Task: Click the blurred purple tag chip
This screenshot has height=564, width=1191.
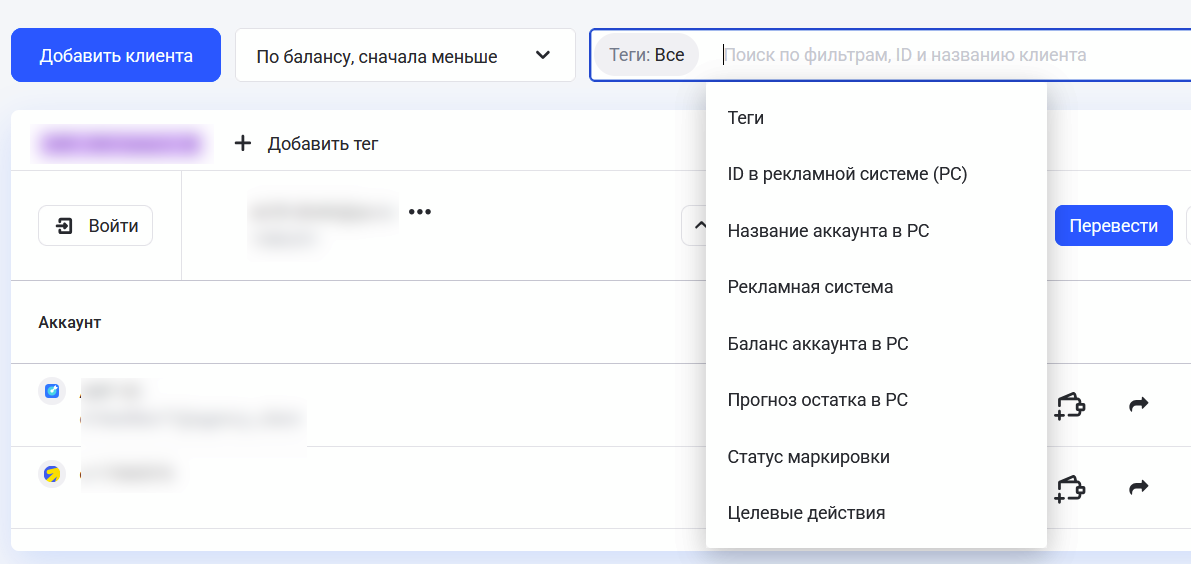Action: point(122,144)
